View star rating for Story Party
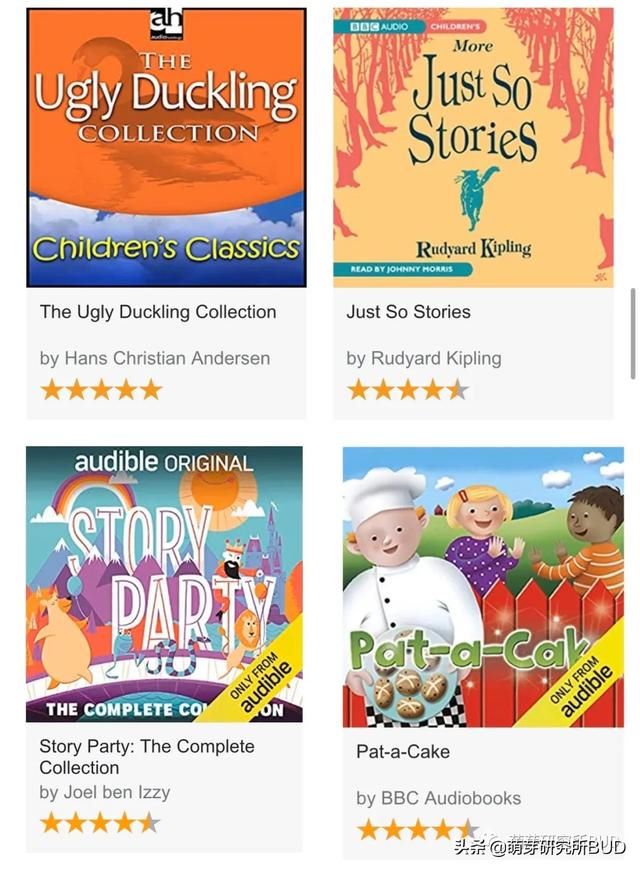 [100, 823]
